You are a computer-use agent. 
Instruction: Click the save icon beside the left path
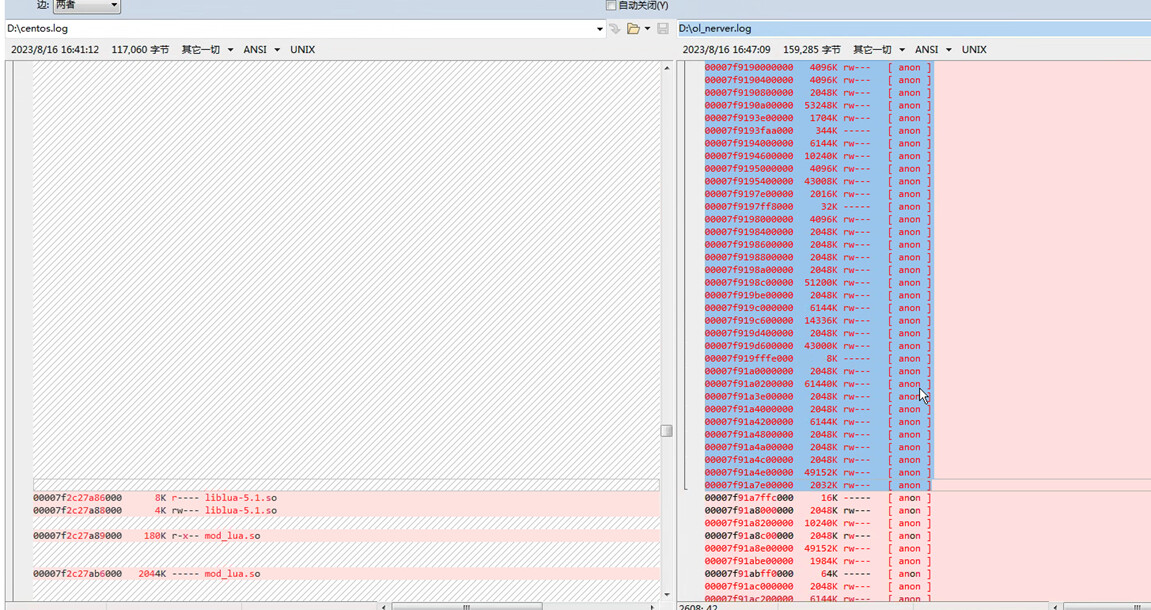[662, 29]
